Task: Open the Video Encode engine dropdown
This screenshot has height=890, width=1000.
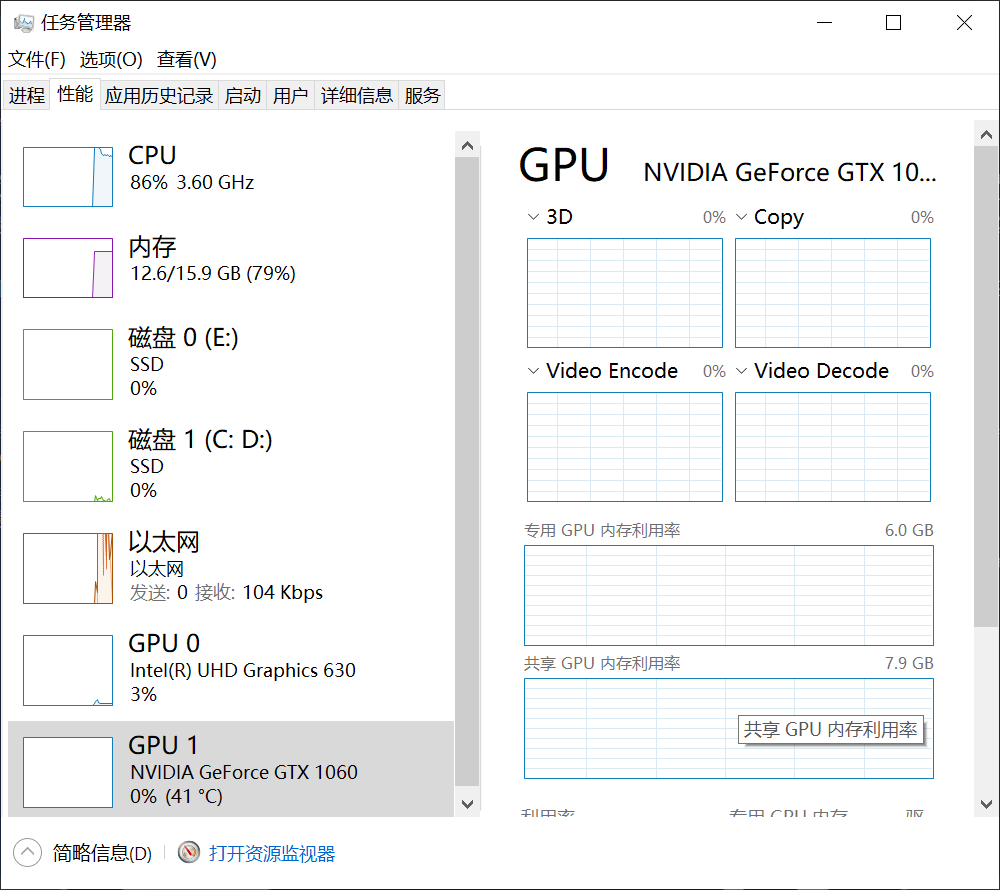Action: pos(533,370)
